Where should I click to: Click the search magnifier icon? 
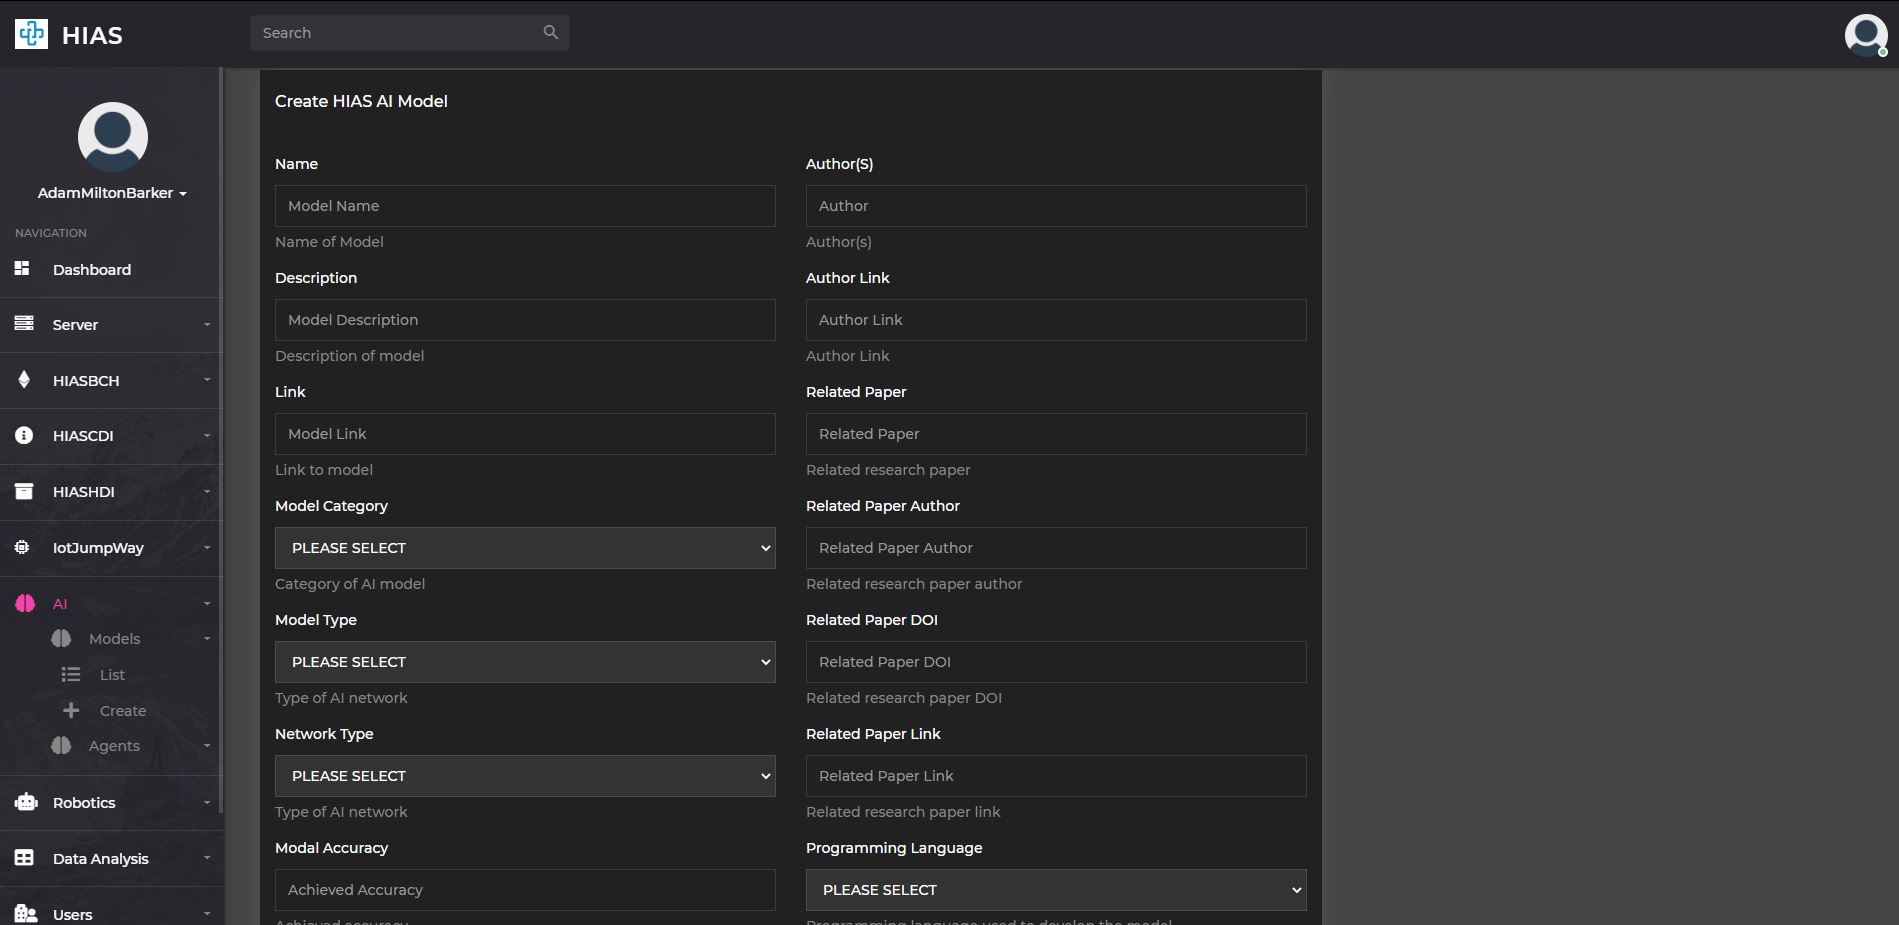tap(550, 32)
